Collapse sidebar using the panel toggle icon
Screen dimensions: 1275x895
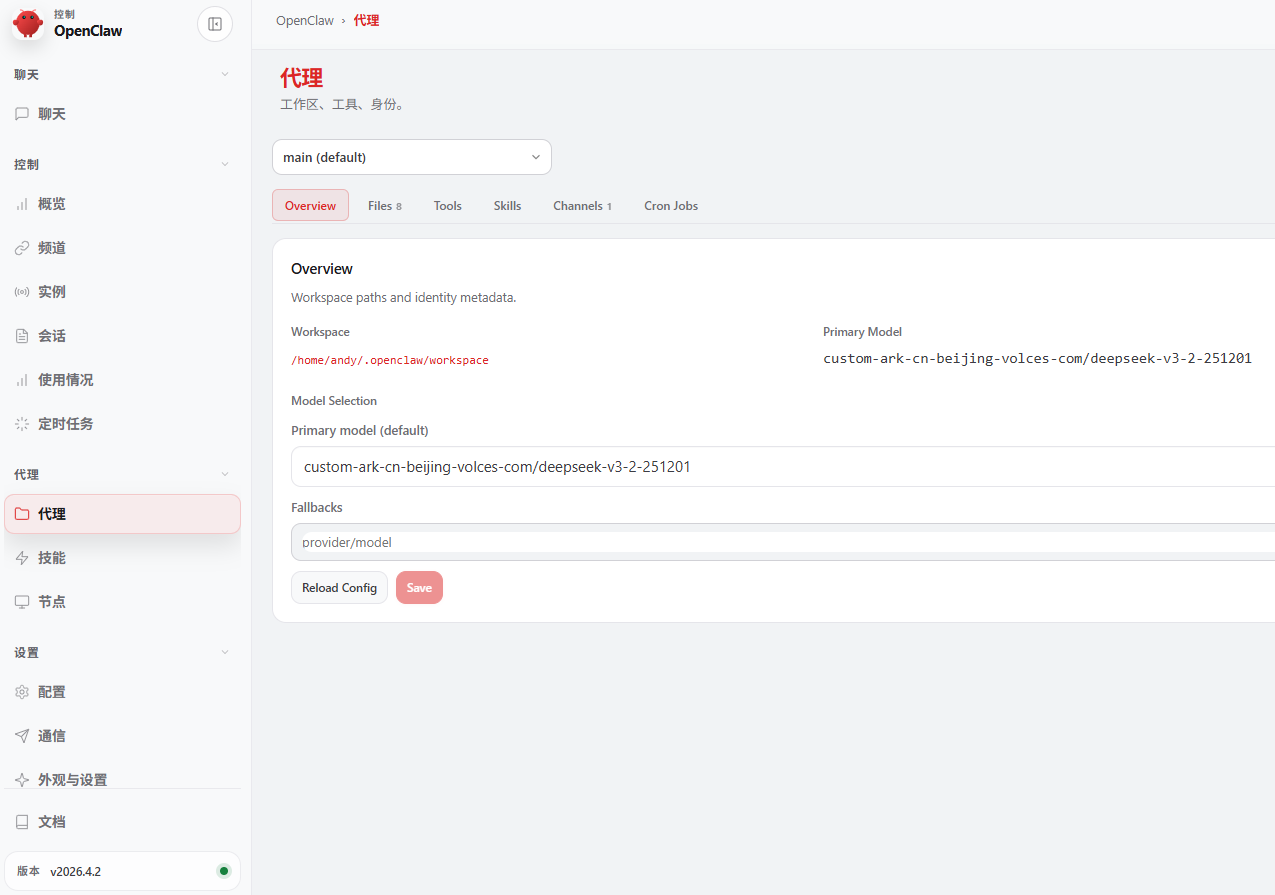(x=215, y=24)
